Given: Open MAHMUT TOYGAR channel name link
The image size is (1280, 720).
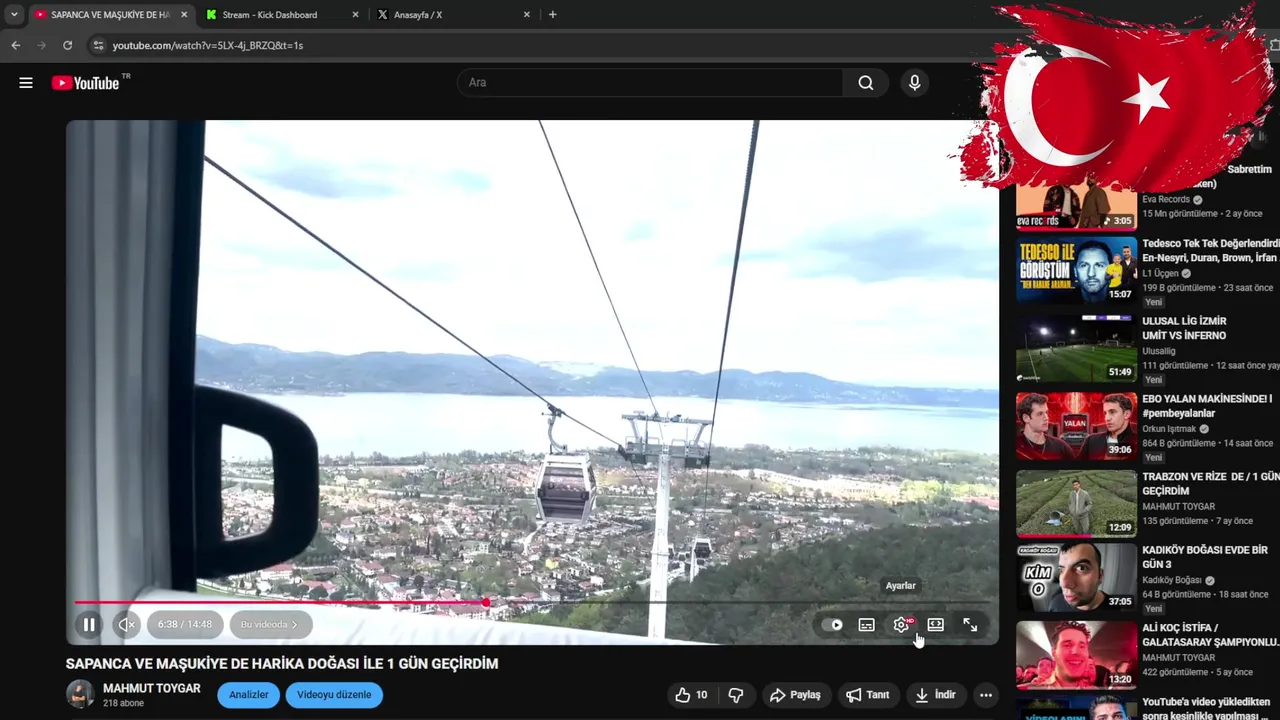Looking at the screenshot, I should coord(152,688).
